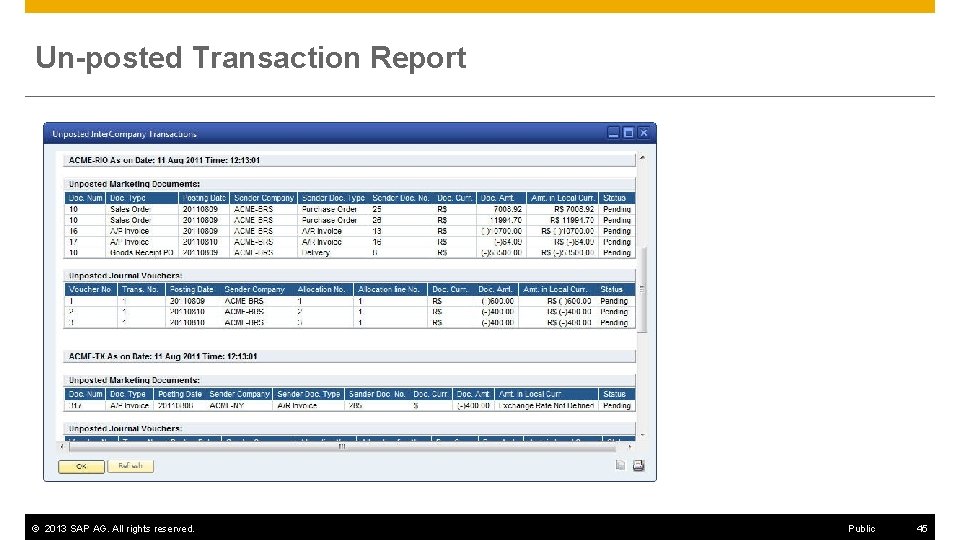Image resolution: width=960 pixels, height=540 pixels.
Task: Click the horizontal scrollbar thumb
Action: [x=343, y=447]
